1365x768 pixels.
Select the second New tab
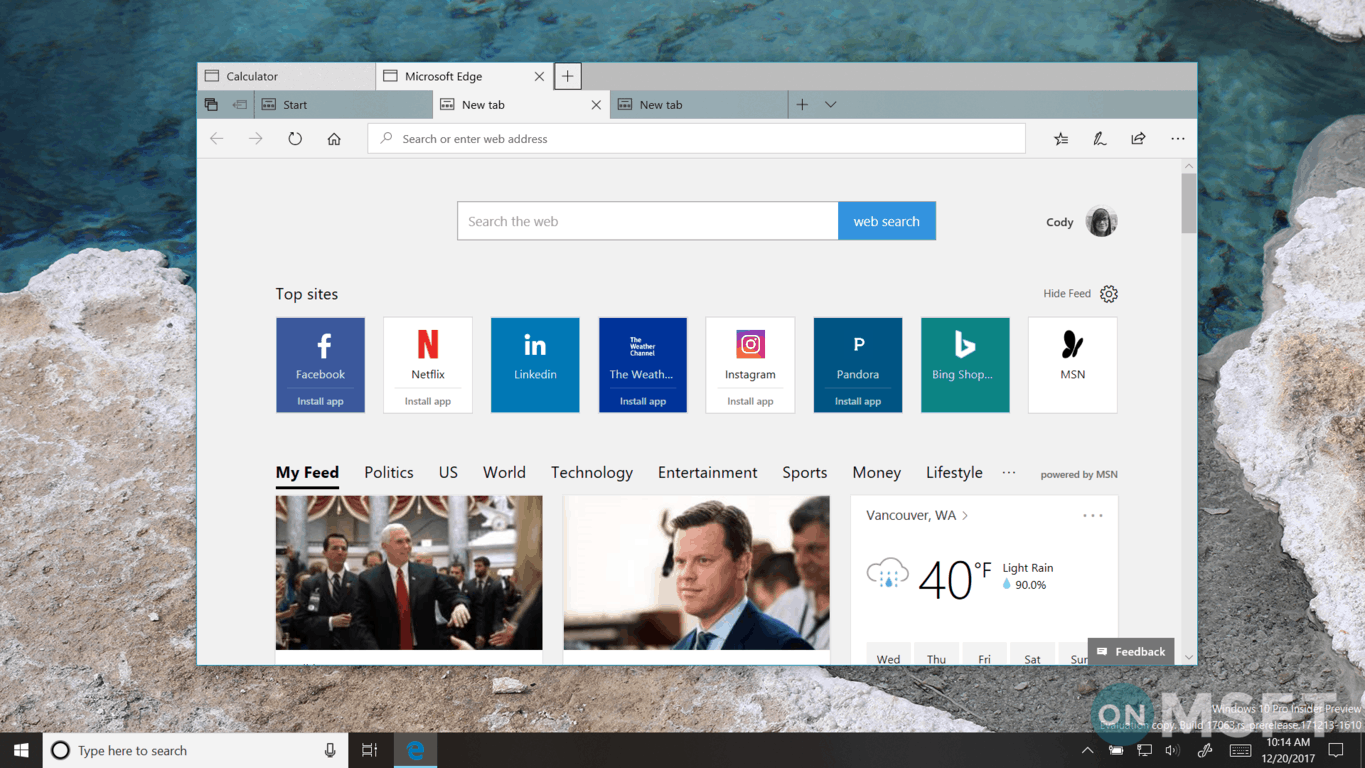(x=699, y=104)
